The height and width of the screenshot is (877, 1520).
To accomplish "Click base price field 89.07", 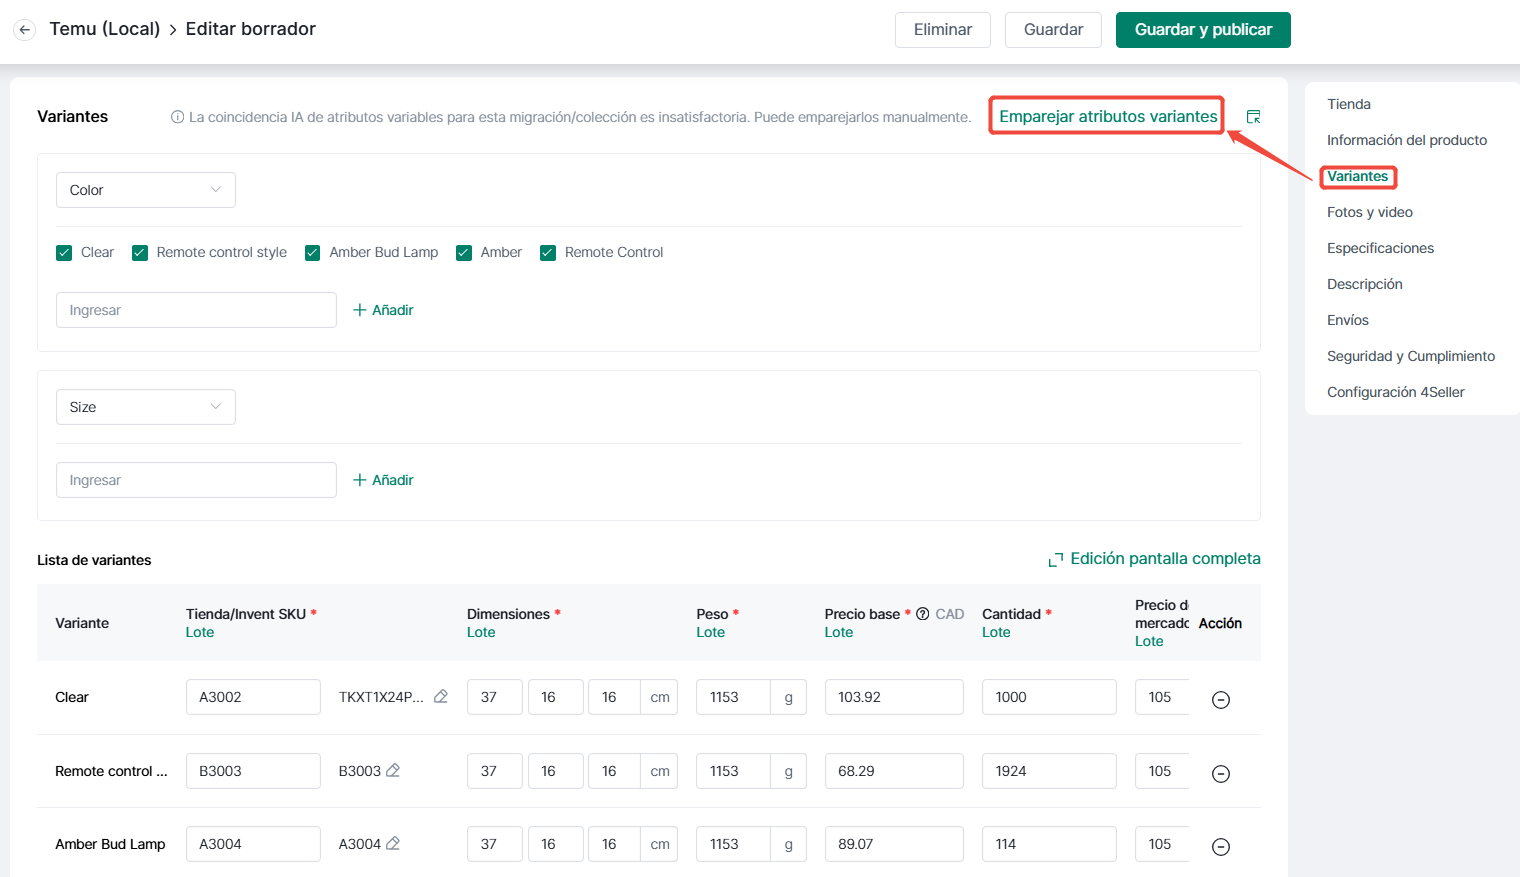I will 894,844.
